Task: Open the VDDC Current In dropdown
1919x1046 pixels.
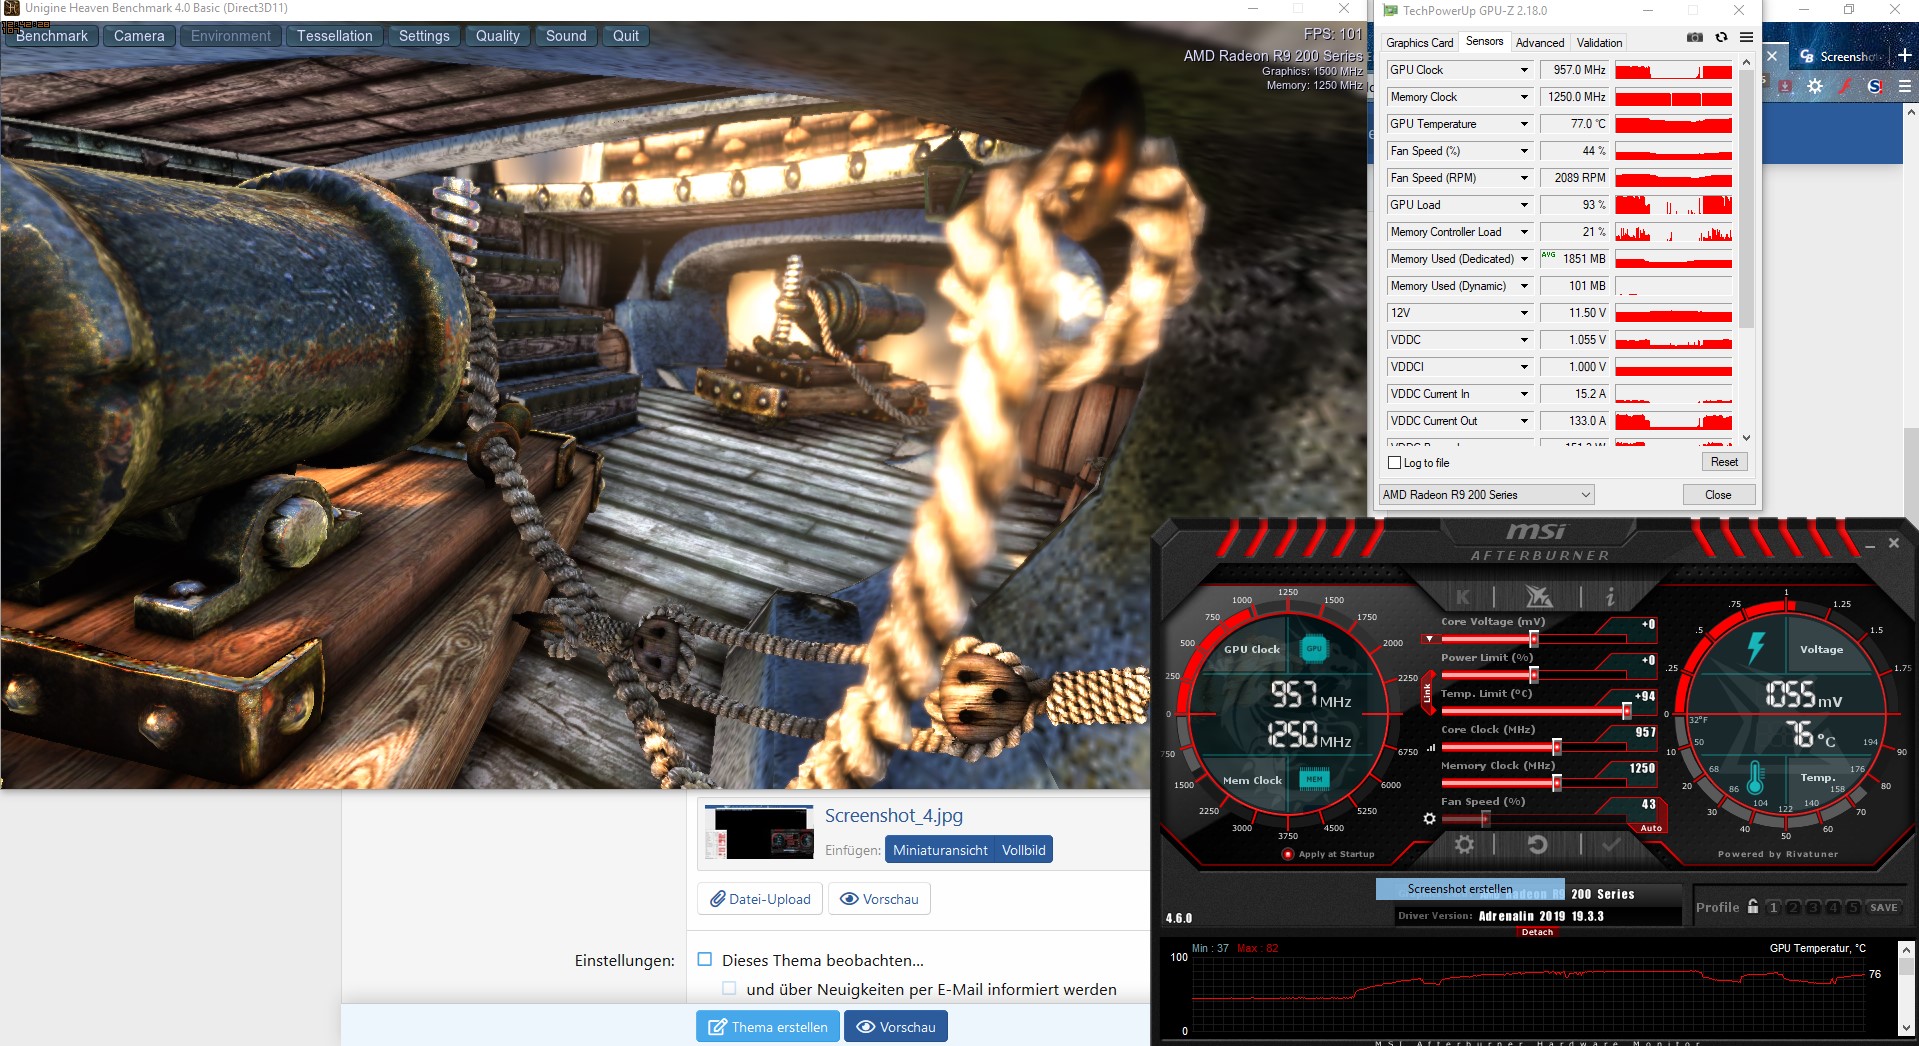Action: [1524, 394]
